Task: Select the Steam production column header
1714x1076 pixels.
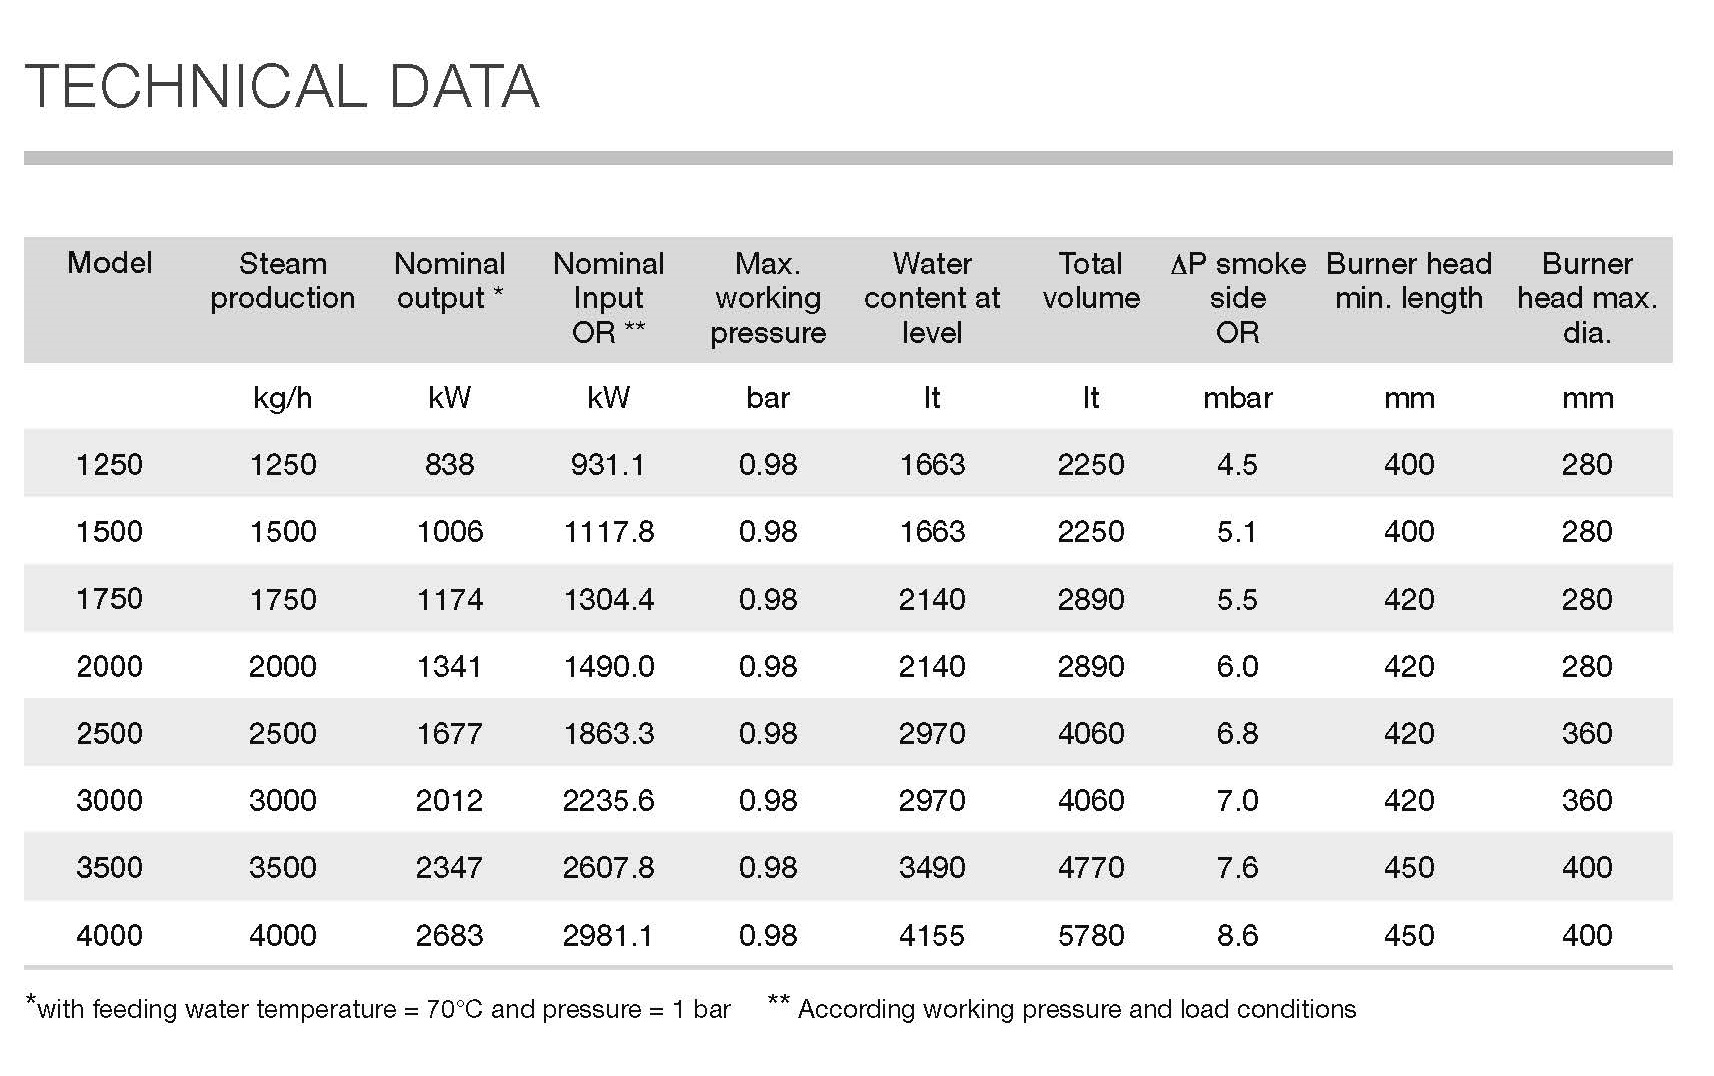Action: [x=283, y=281]
